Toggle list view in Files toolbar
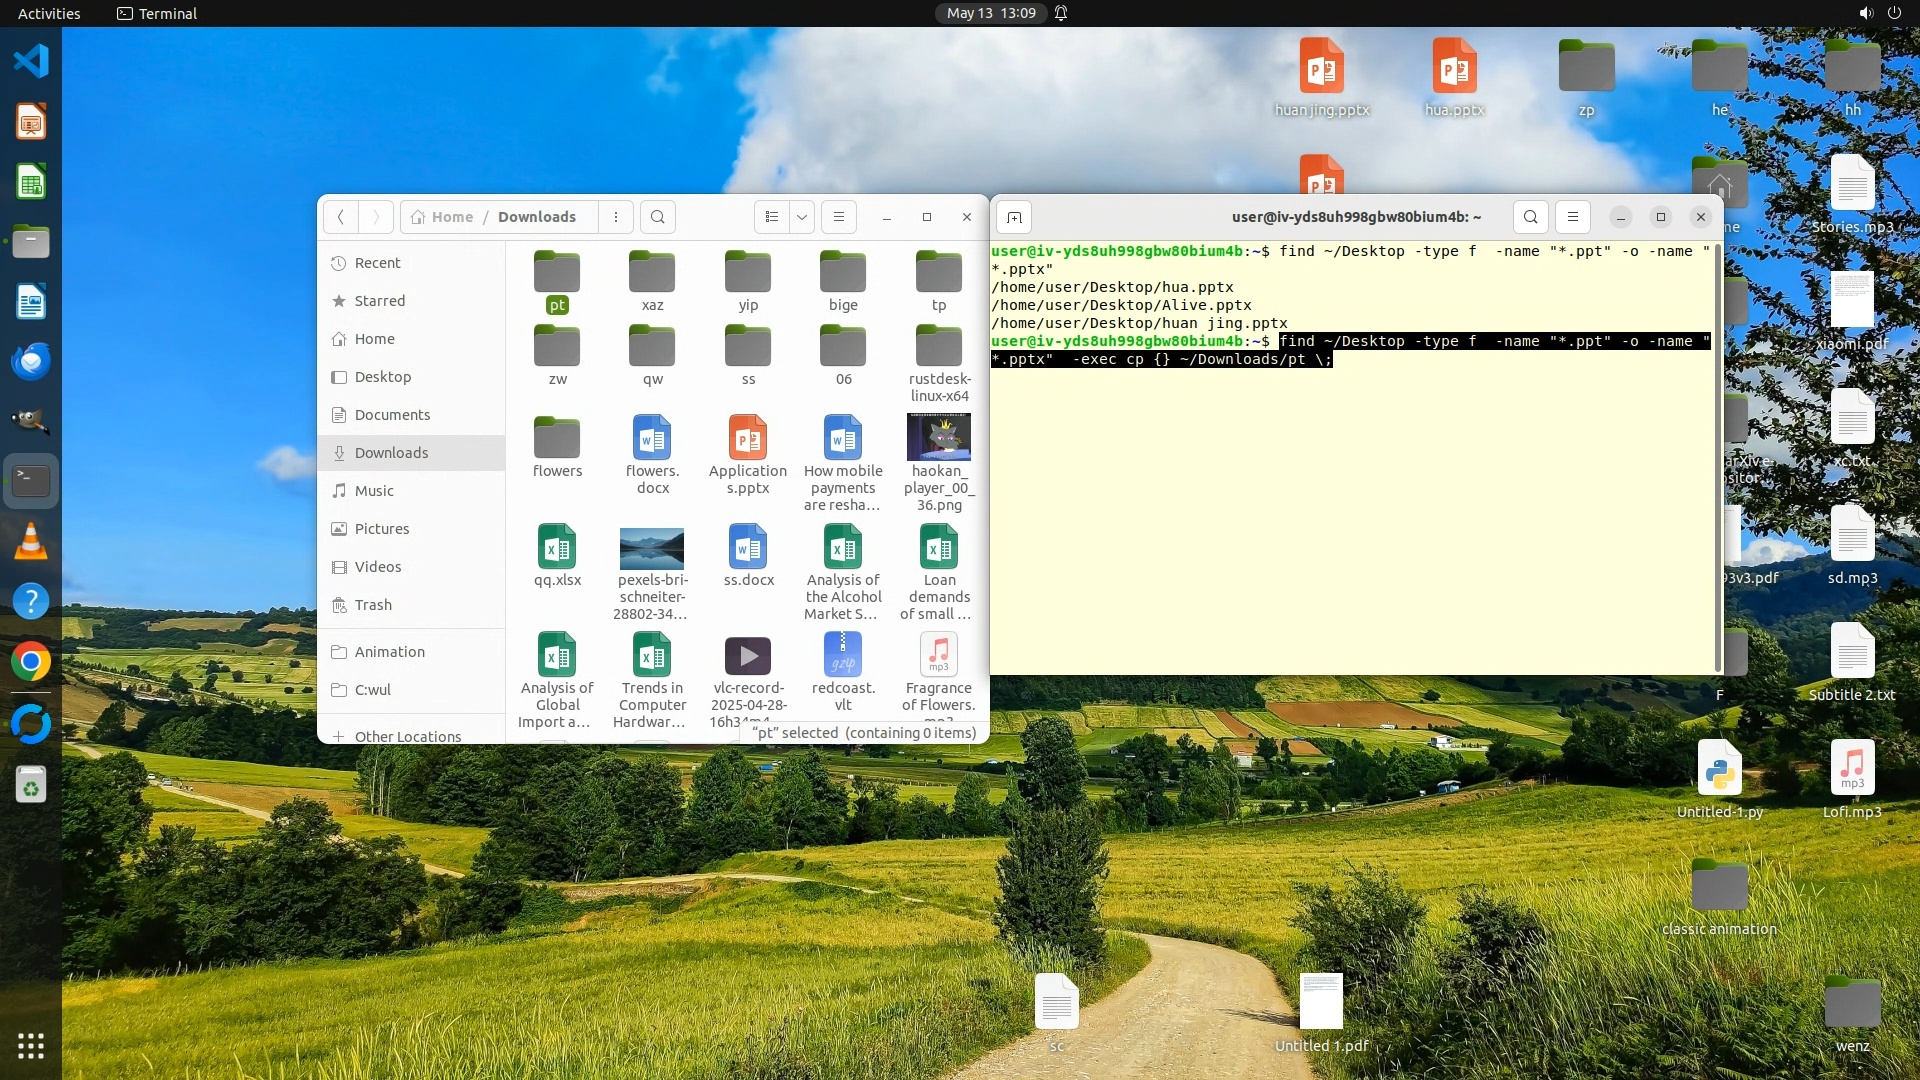1920x1080 pixels. click(771, 217)
